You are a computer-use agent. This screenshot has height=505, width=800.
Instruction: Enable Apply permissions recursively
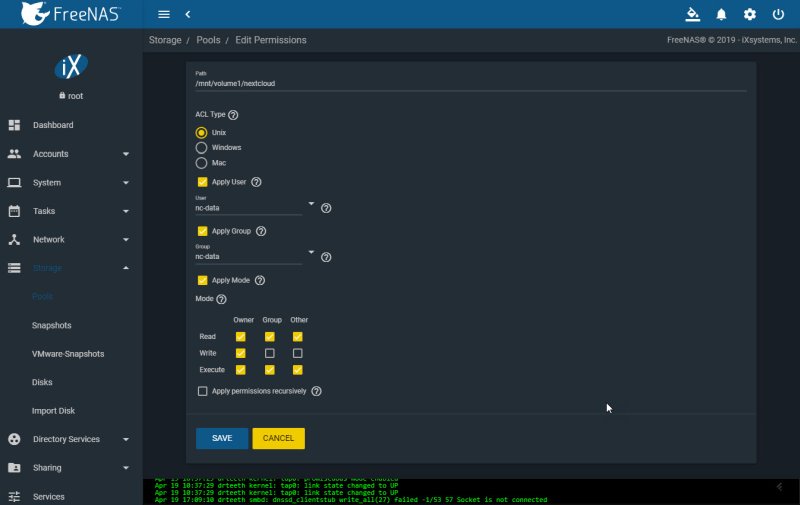(203, 391)
